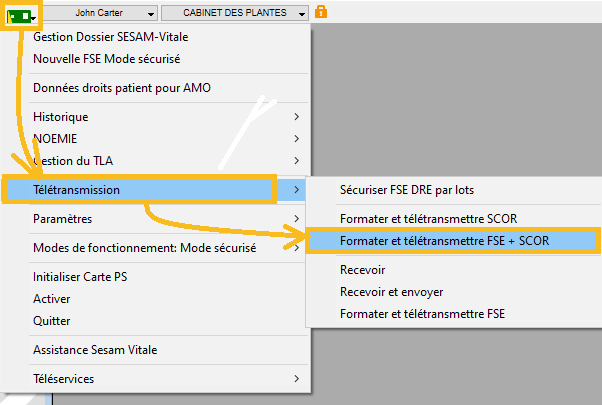Screen dimensions: 602x405
Task: Click Formater et télétransmettre SCOR
Action: coord(428,218)
